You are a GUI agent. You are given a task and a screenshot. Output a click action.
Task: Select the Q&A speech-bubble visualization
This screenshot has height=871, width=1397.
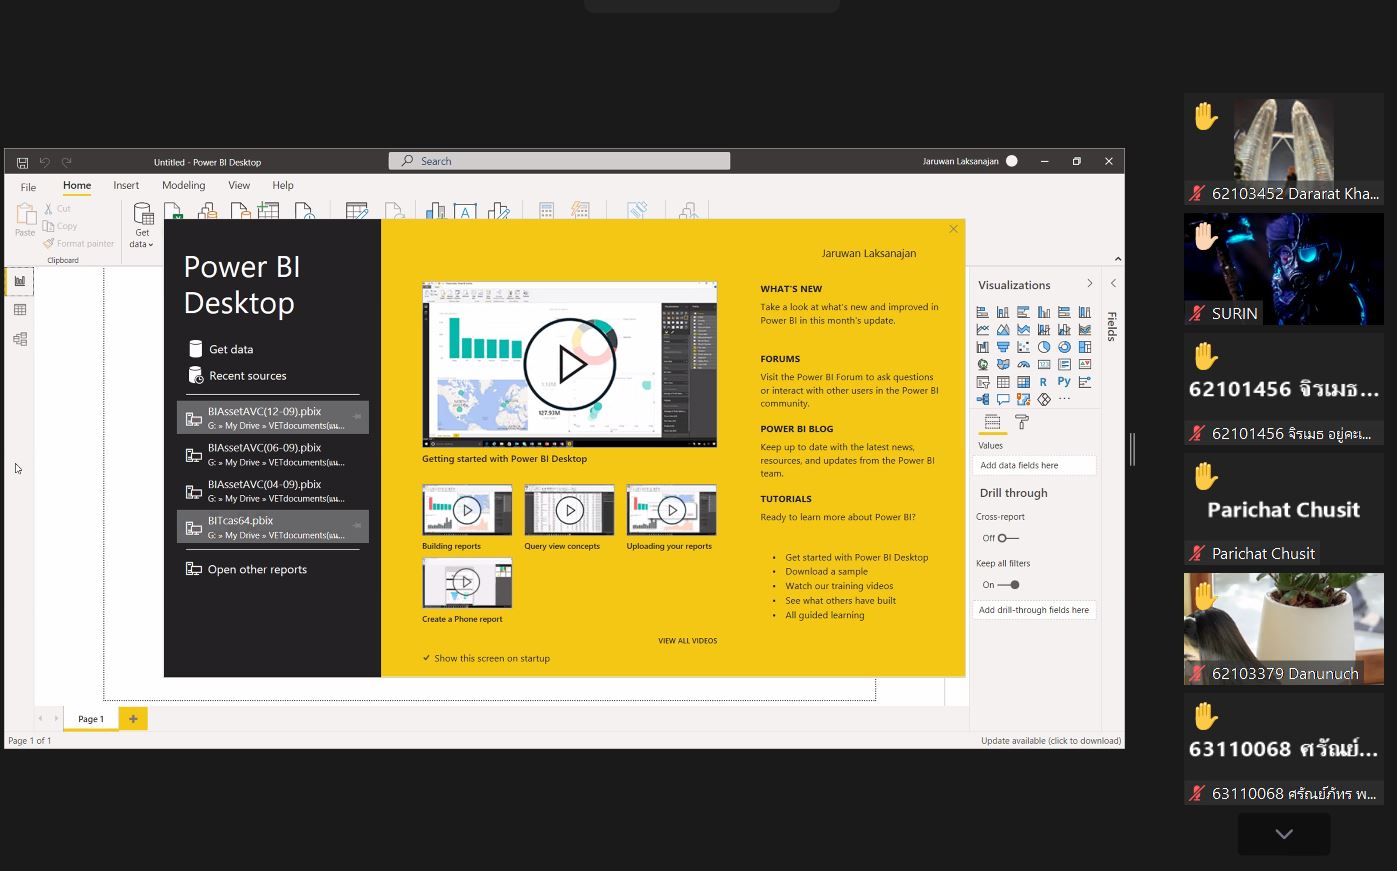click(x=1003, y=399)
